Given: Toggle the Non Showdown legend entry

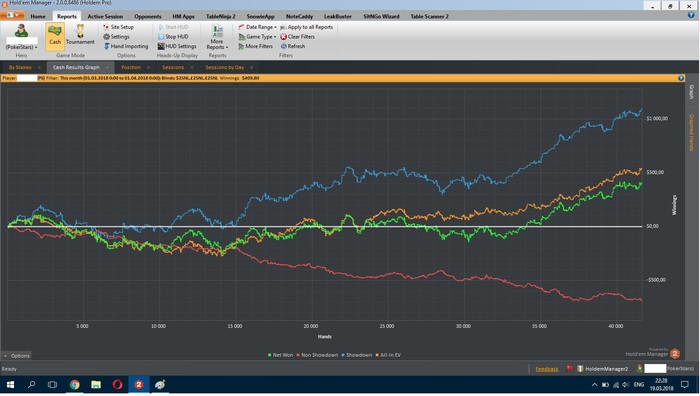Looking at the screenshot, I should pyautogui.click(x=317, y=355).
